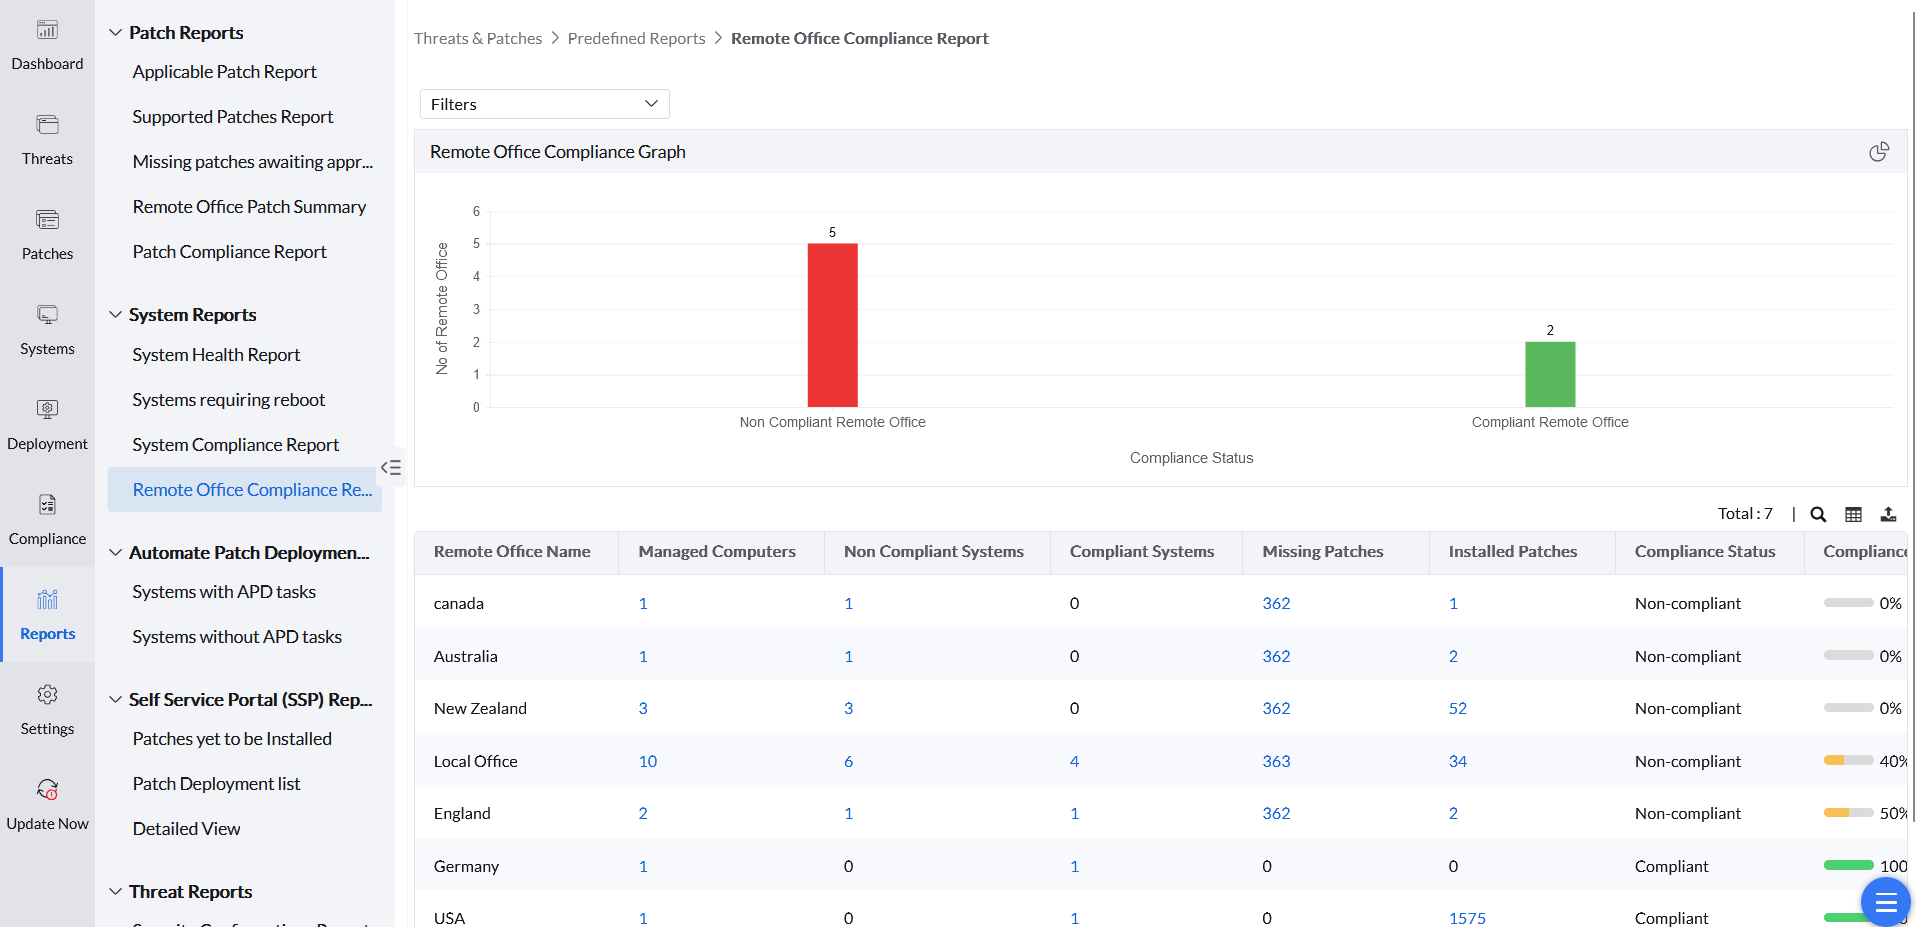Open the column chooser grid icon
1917x927 pixels.
[1853, 514]
